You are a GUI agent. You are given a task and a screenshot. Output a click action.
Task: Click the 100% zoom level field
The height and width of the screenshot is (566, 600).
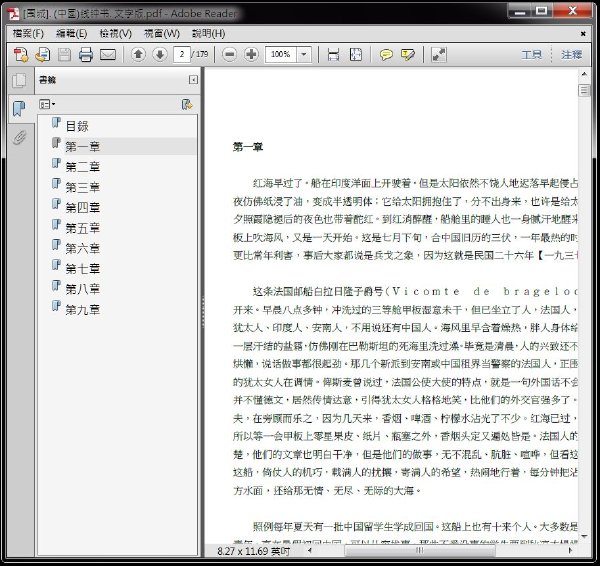(281, 54)
